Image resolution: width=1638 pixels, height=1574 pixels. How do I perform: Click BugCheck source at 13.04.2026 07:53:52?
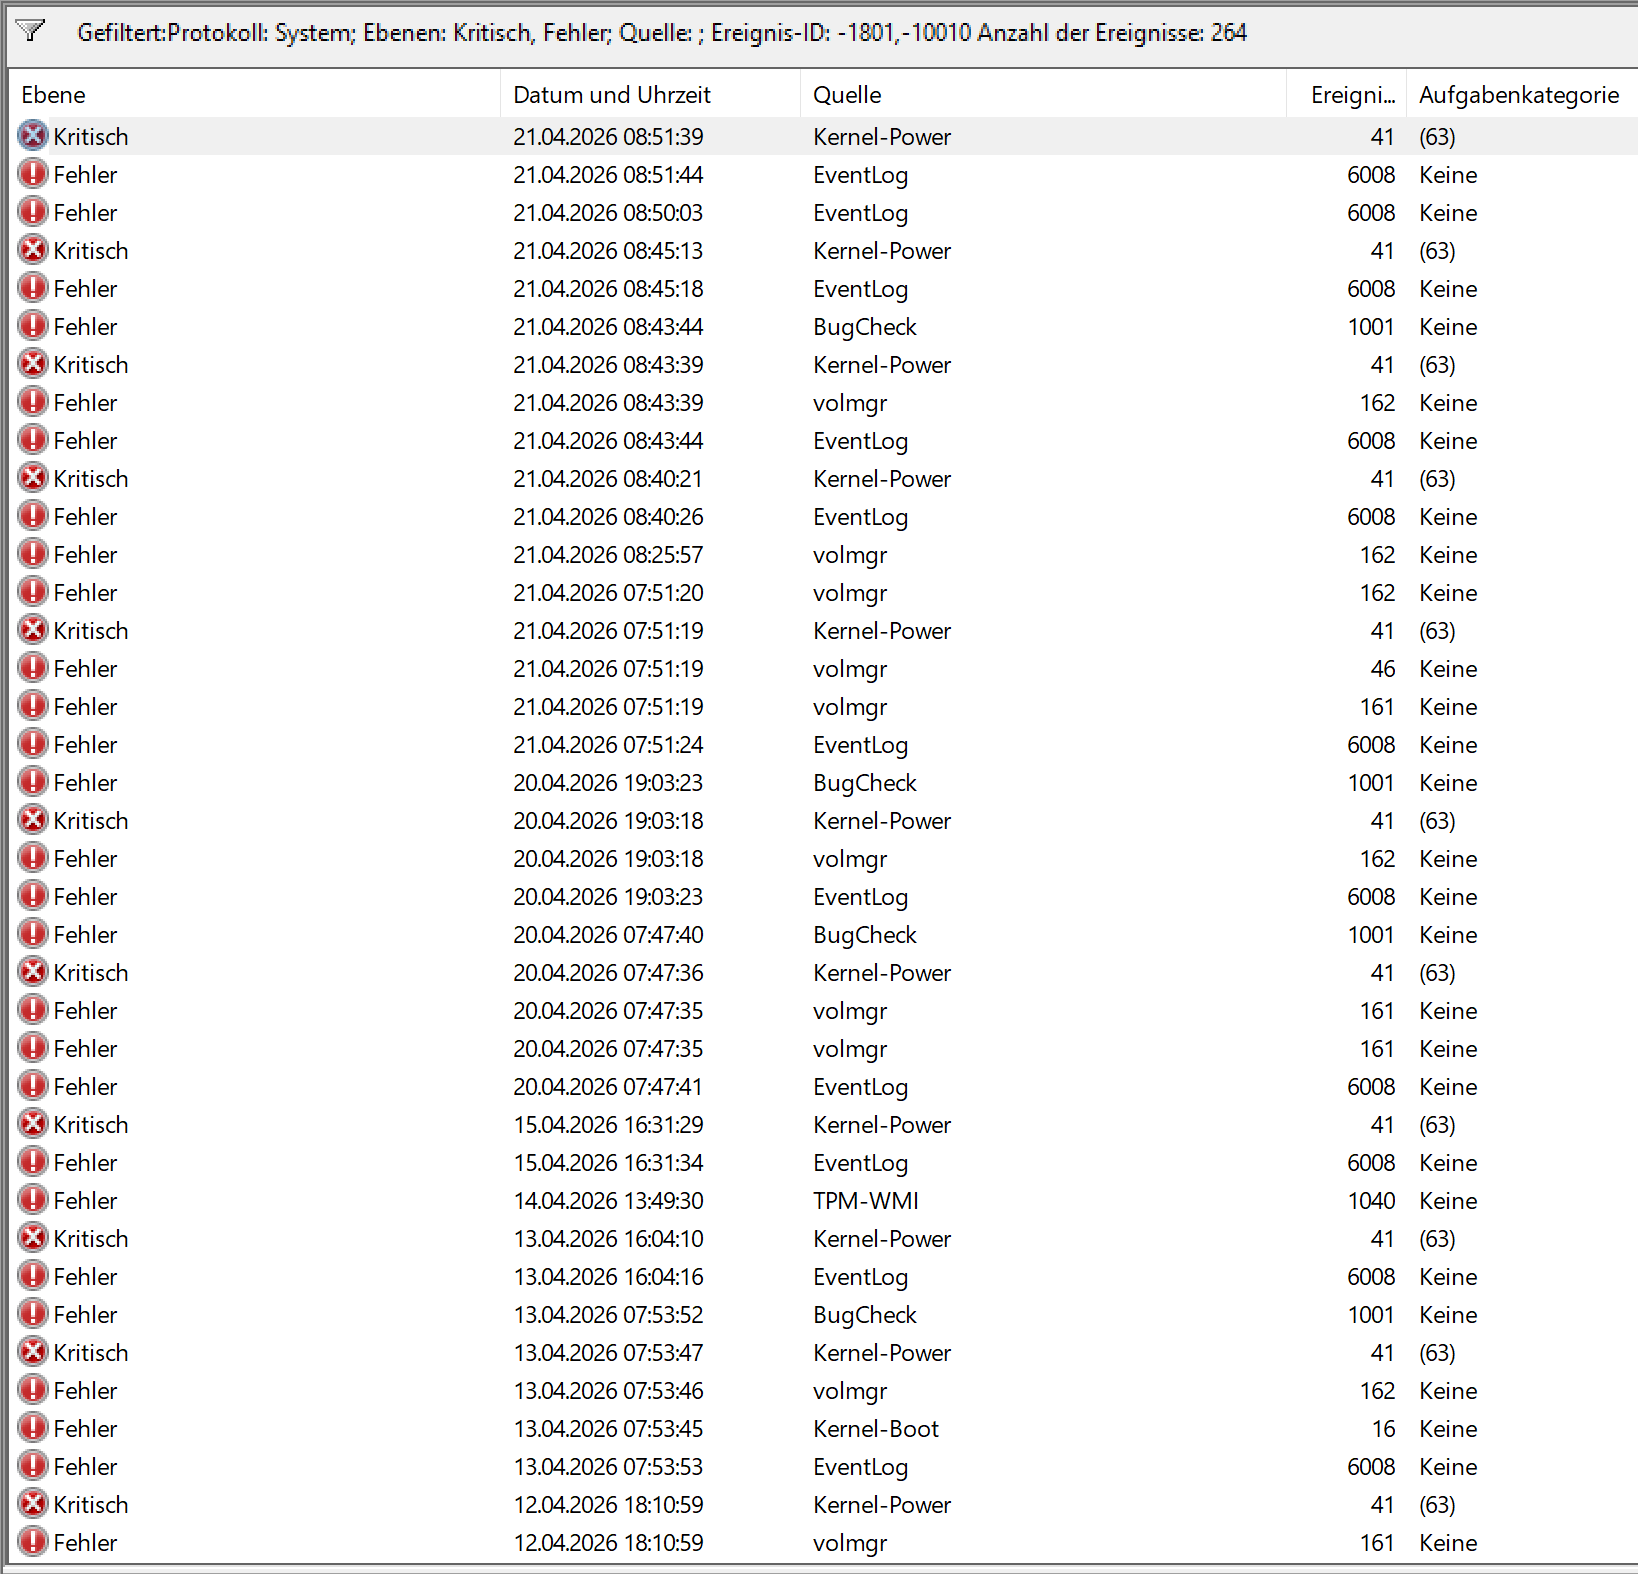[x=865, y=1315]
